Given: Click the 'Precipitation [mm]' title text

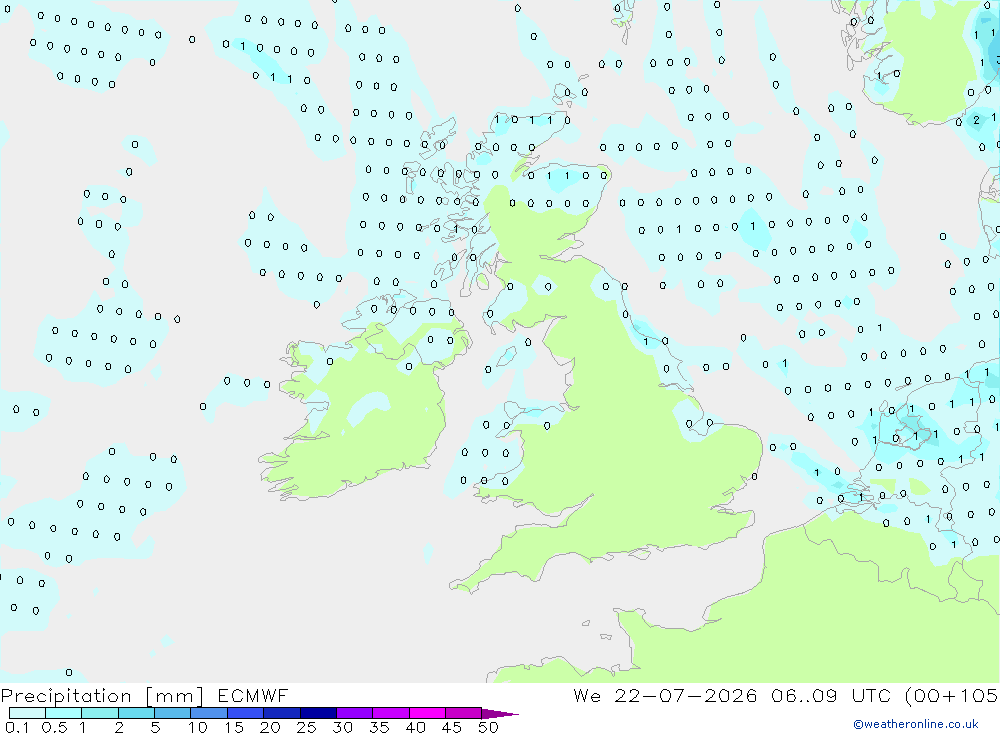Looking at the screenshot, I should coord(103,696).
